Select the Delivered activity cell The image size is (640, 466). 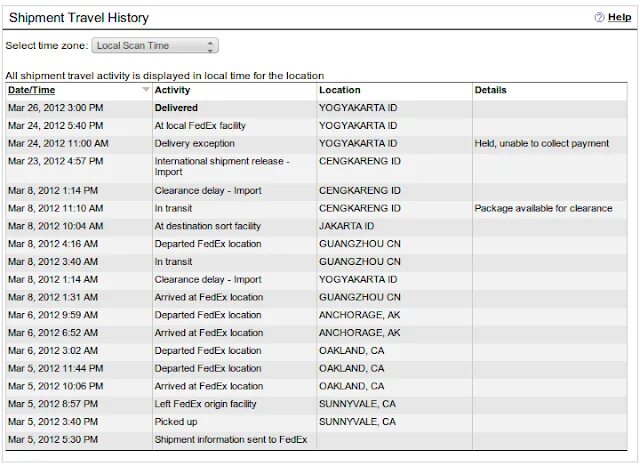(x=176, y=108)
